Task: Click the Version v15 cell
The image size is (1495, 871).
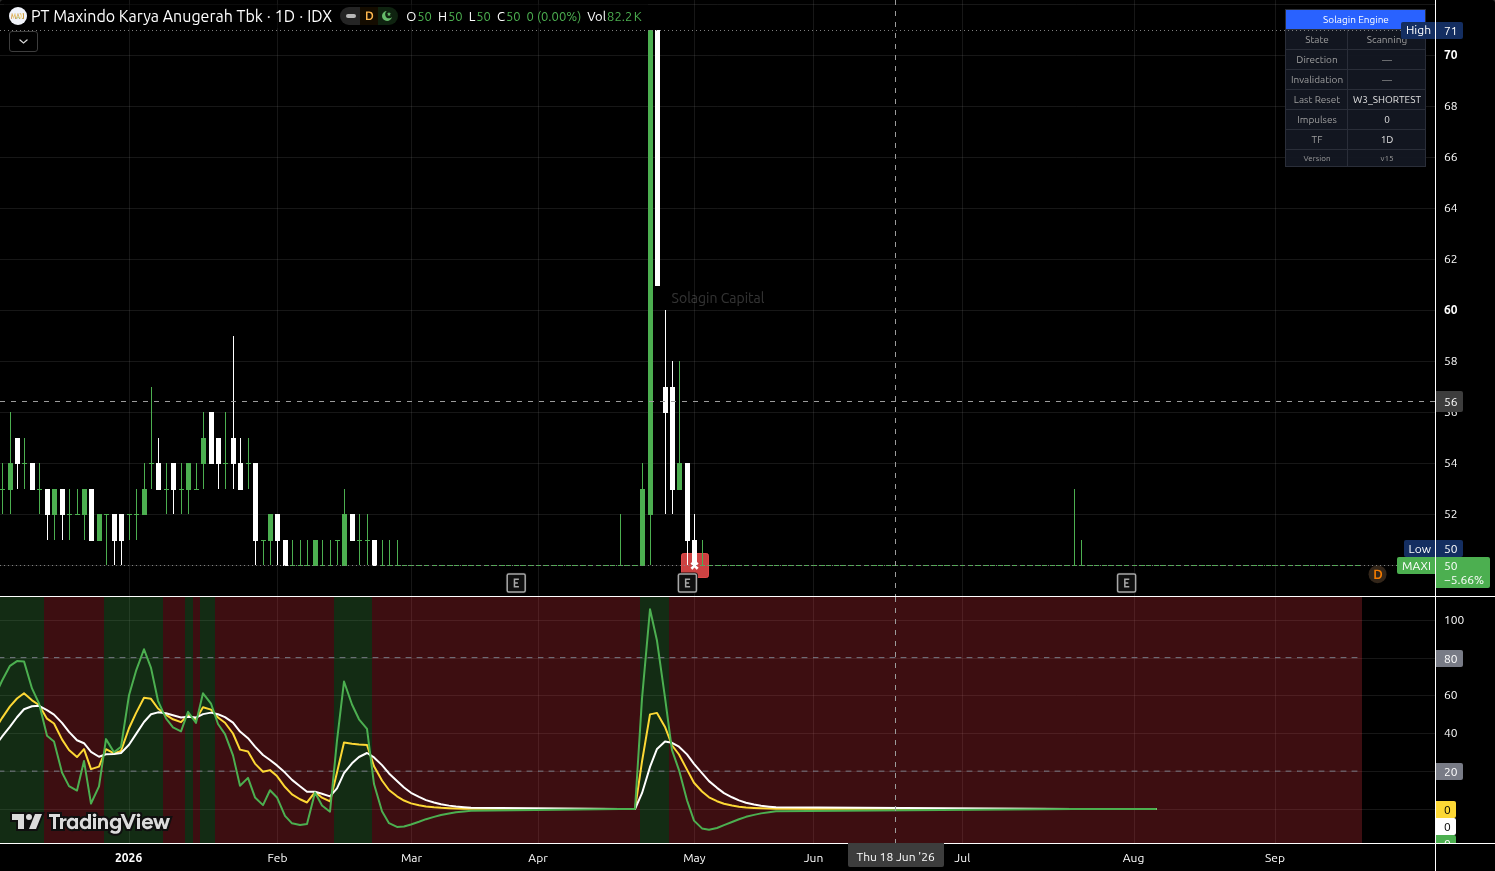Action: coord(1386,158)
